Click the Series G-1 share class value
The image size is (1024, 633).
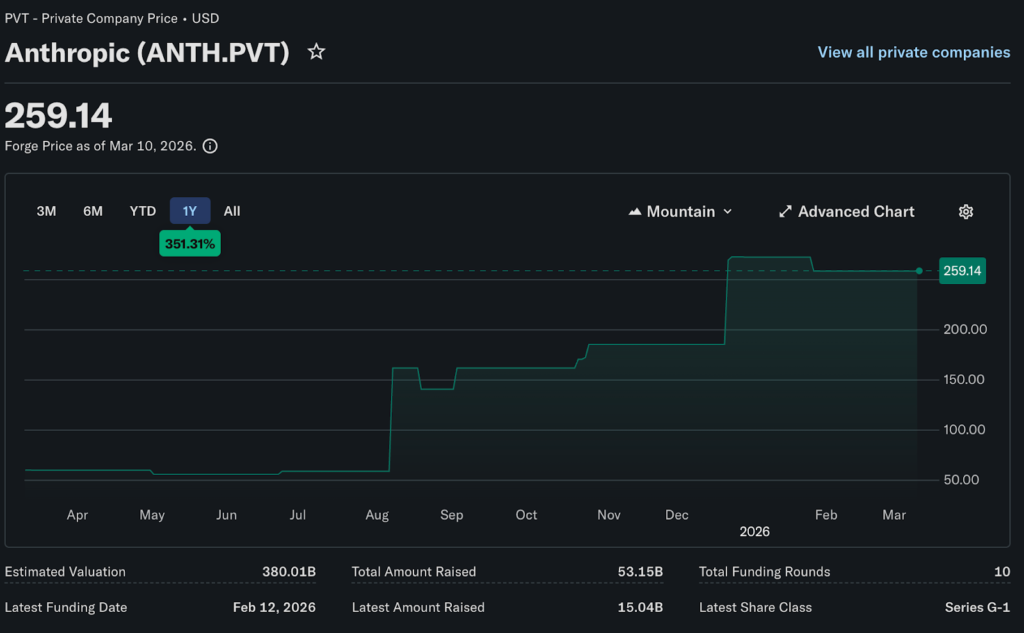click(977, 607)
